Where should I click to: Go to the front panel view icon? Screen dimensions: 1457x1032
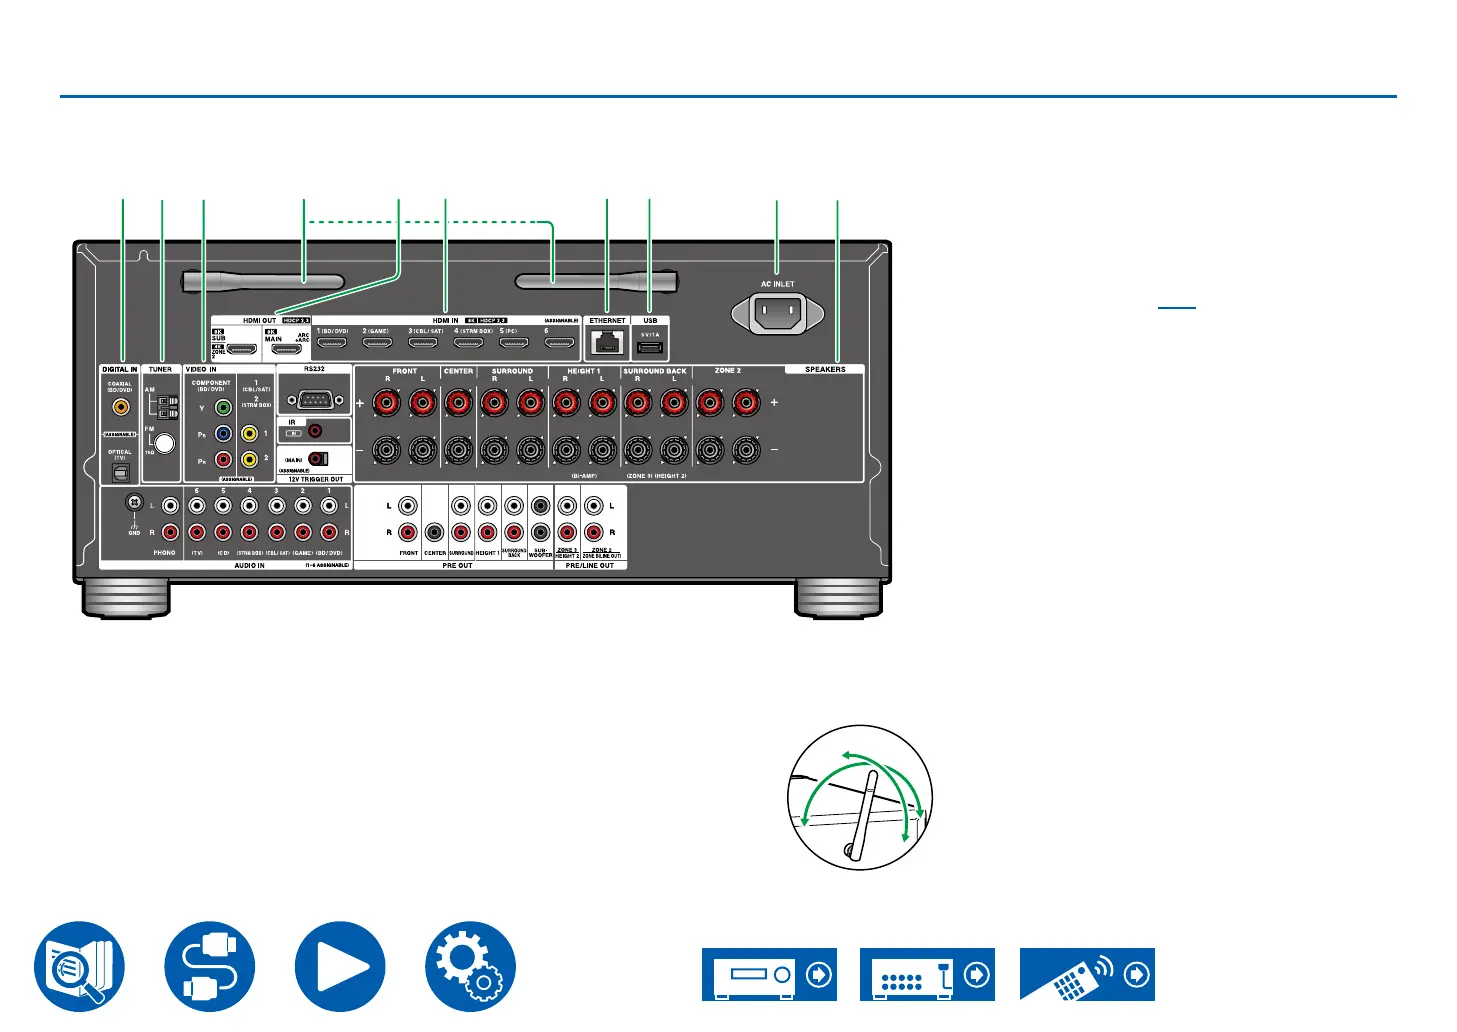coord(769,974)
